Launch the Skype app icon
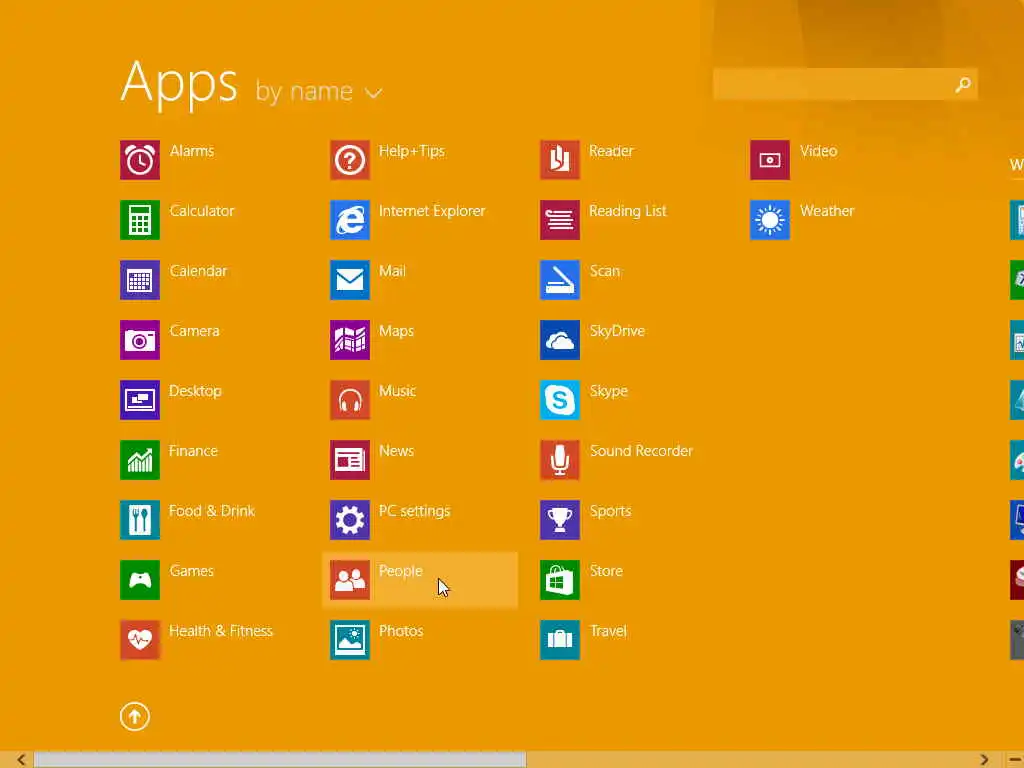The width and height of the screenshot is (1024, 768). [560, 400]
